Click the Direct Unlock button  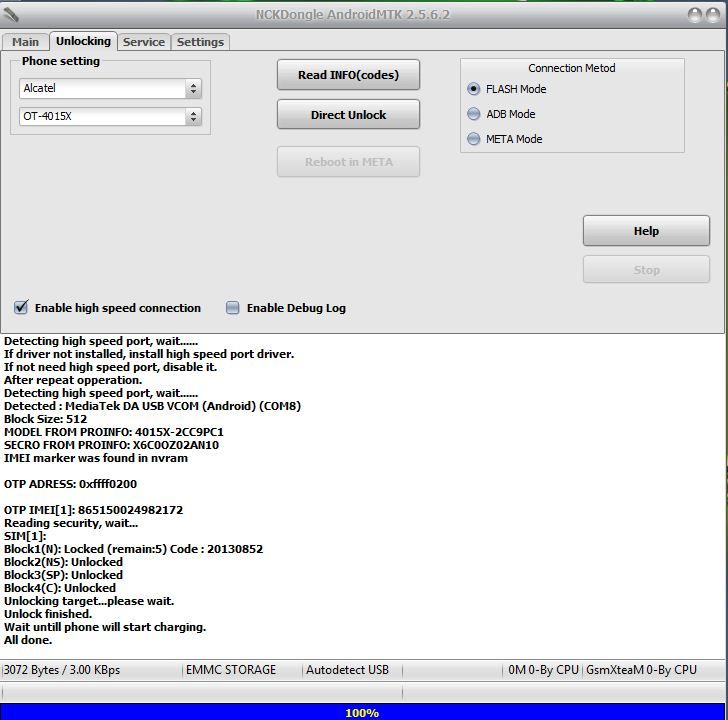pos(348,115)
